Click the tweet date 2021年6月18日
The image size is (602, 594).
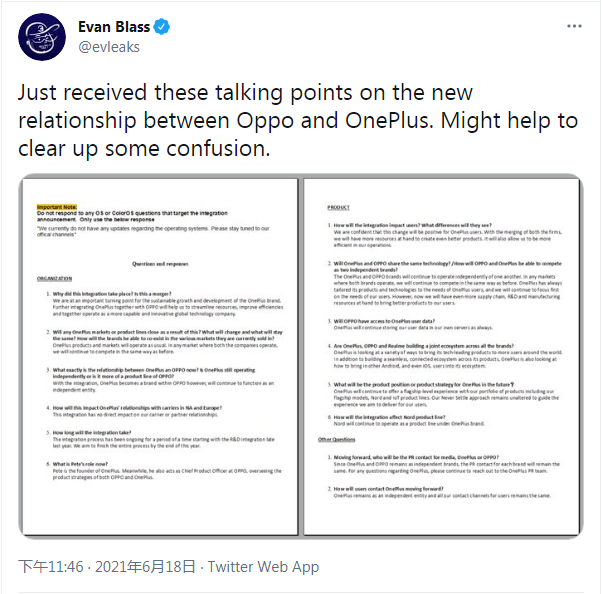[x=144, y=567]
